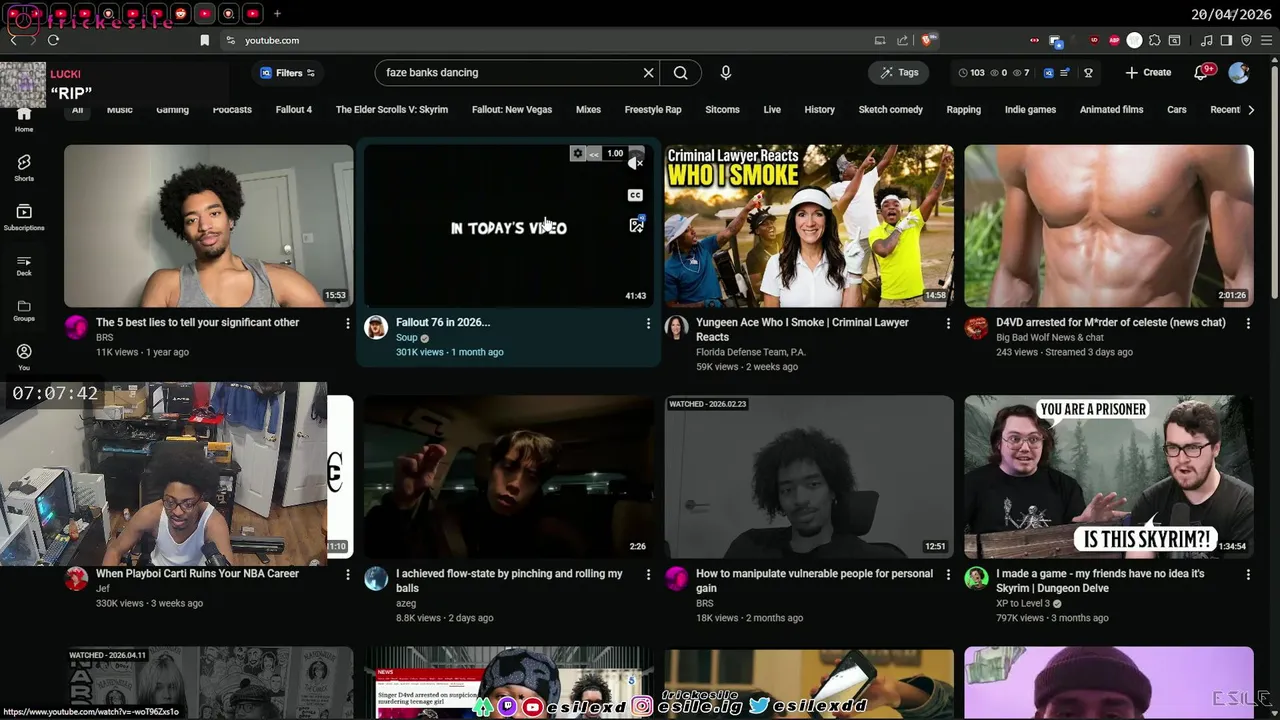Open the browser extensions puzzle icon

pyautogui.click(x=1155, y=40)
